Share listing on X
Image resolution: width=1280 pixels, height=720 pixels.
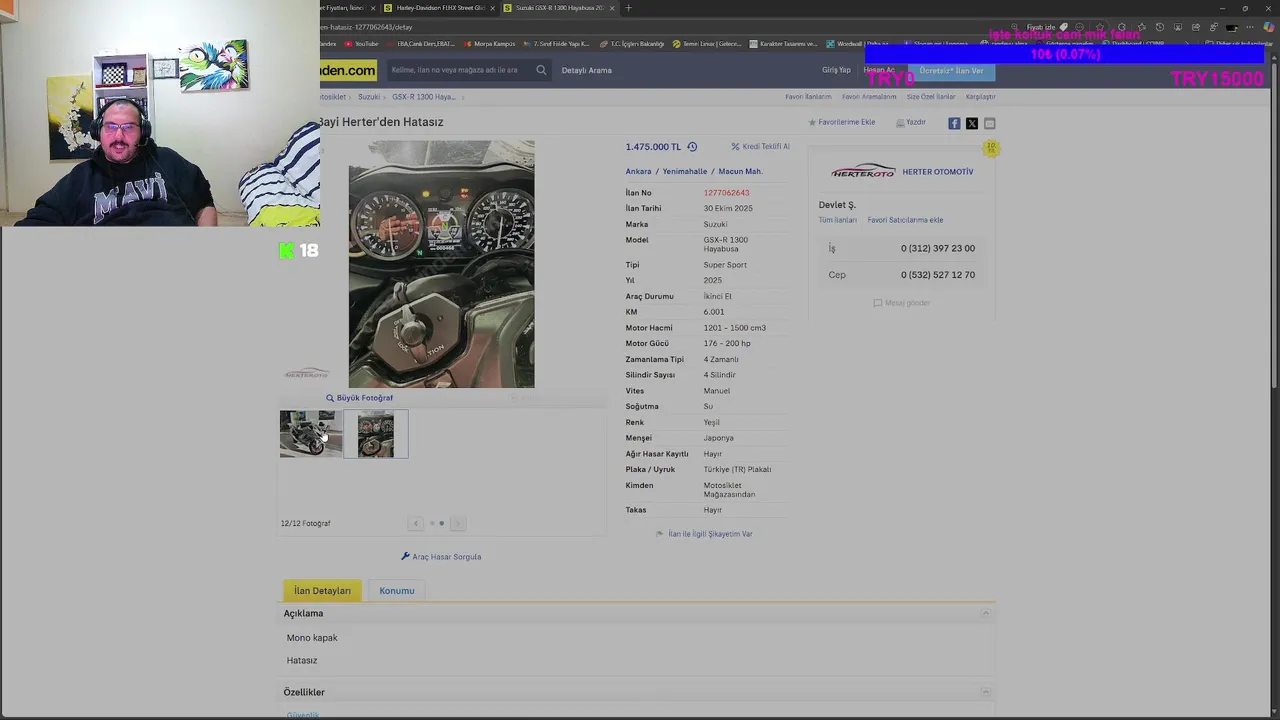pos(972,123)
